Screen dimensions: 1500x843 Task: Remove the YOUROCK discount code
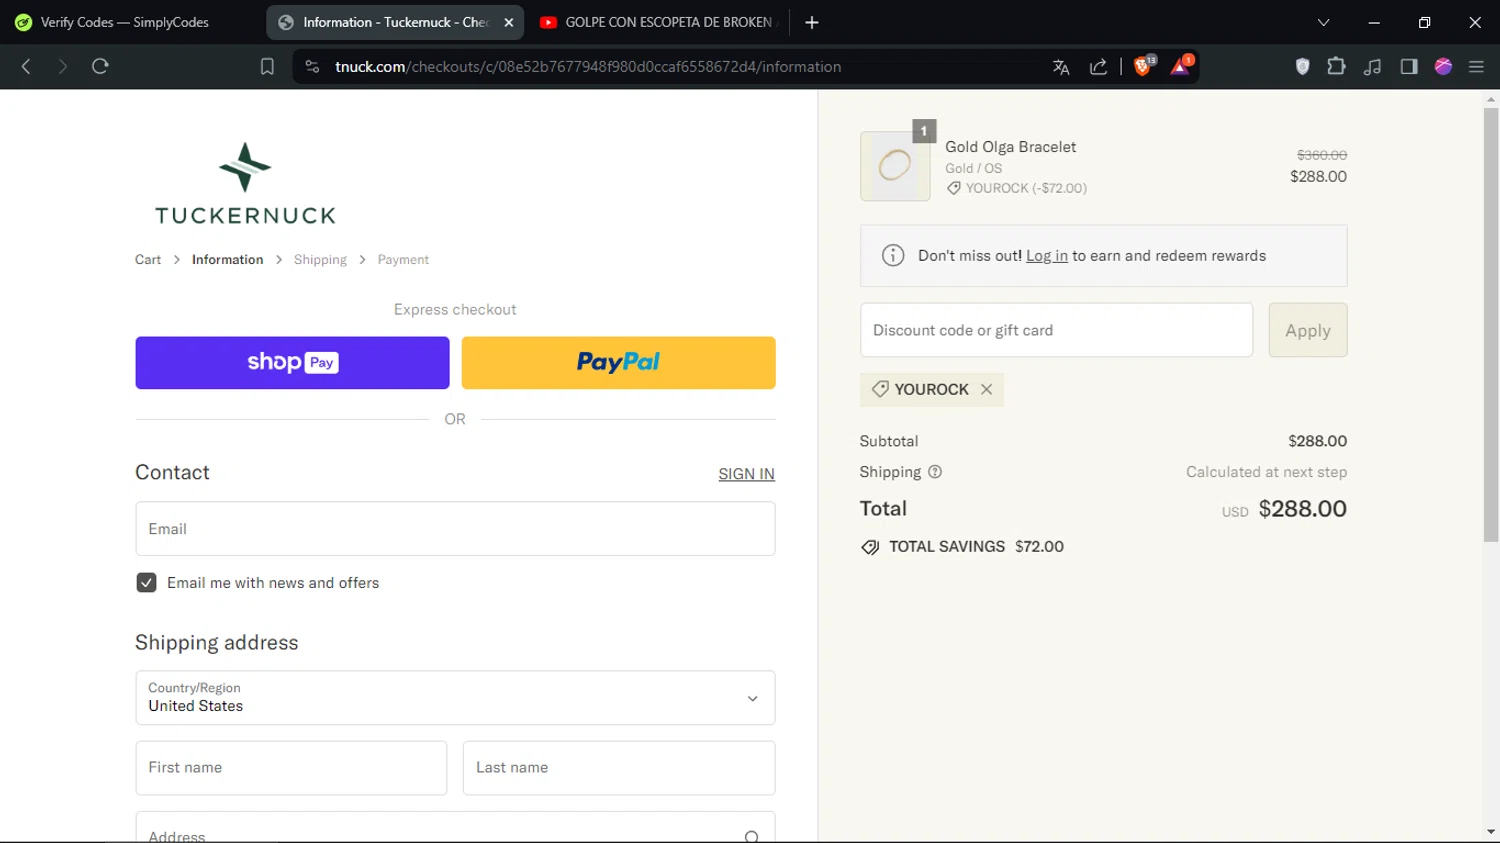point(987,389)
